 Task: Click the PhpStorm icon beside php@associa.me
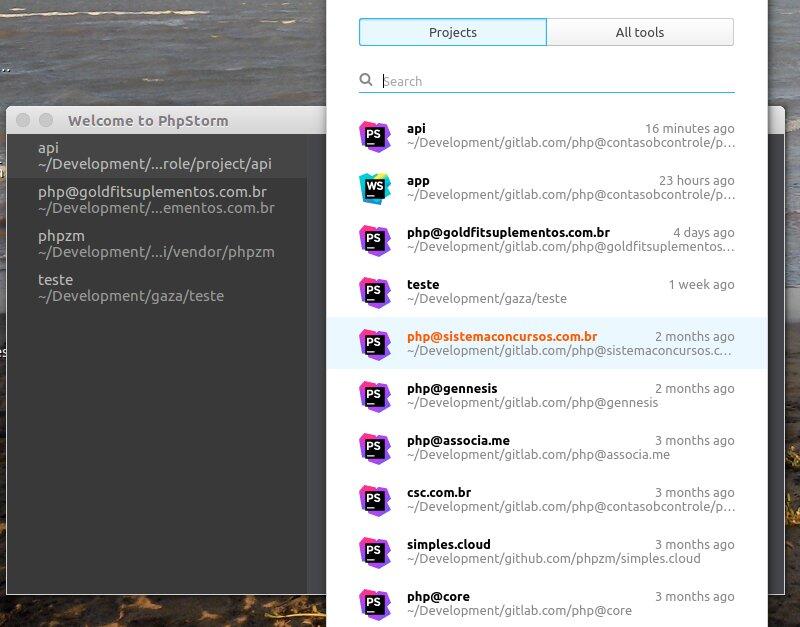pos(375,448)
